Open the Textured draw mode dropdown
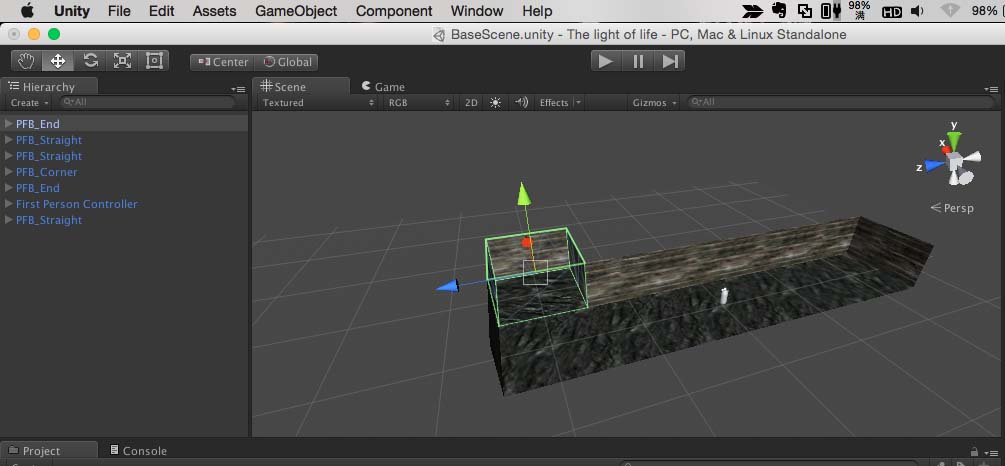This screenshot has height=466, width=1005. (x=317, y=103)
